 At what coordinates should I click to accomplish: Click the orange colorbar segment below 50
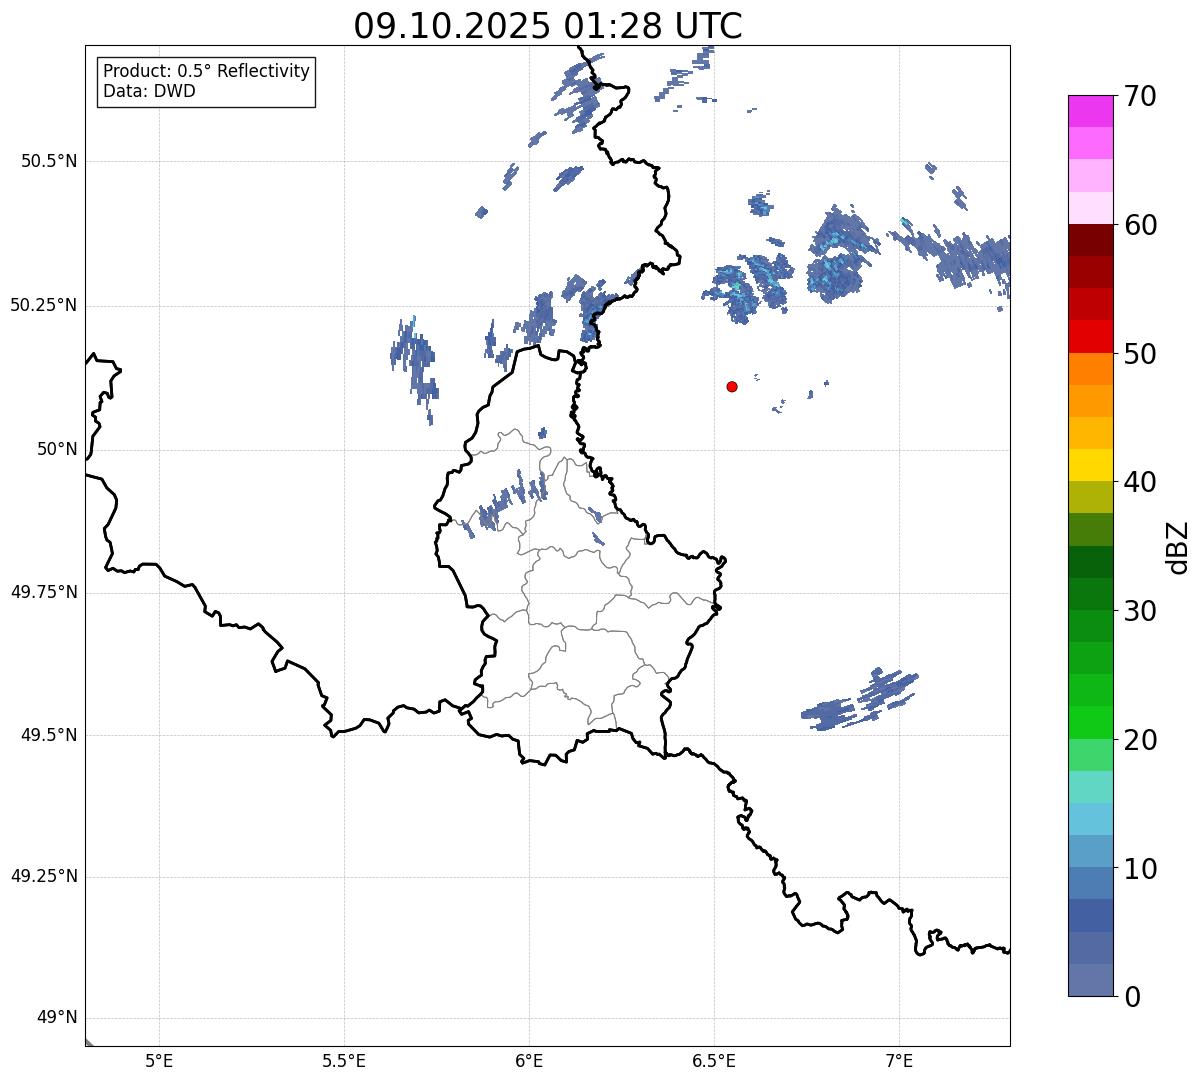coord(1091,368)
